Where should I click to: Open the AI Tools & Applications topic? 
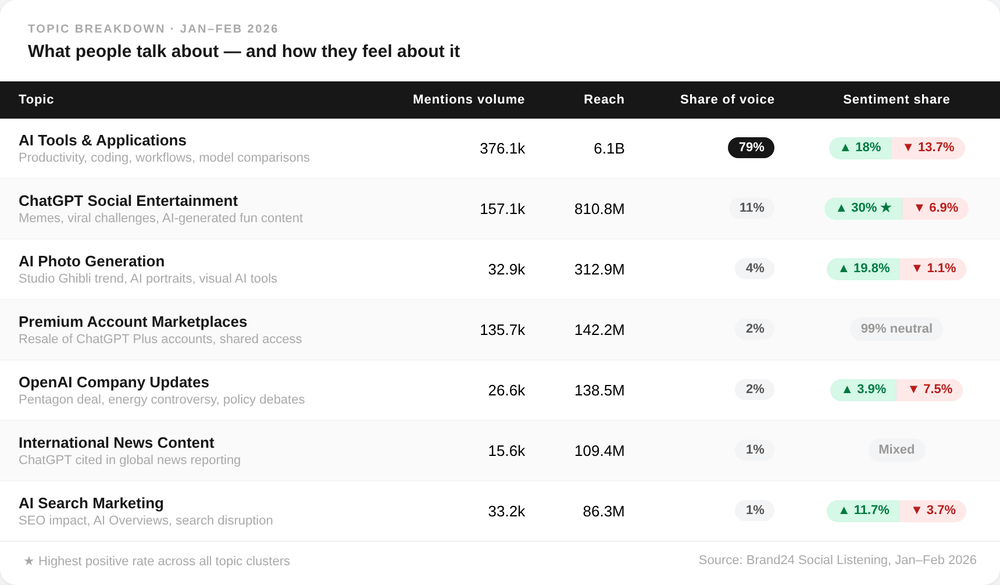[102, 141]
